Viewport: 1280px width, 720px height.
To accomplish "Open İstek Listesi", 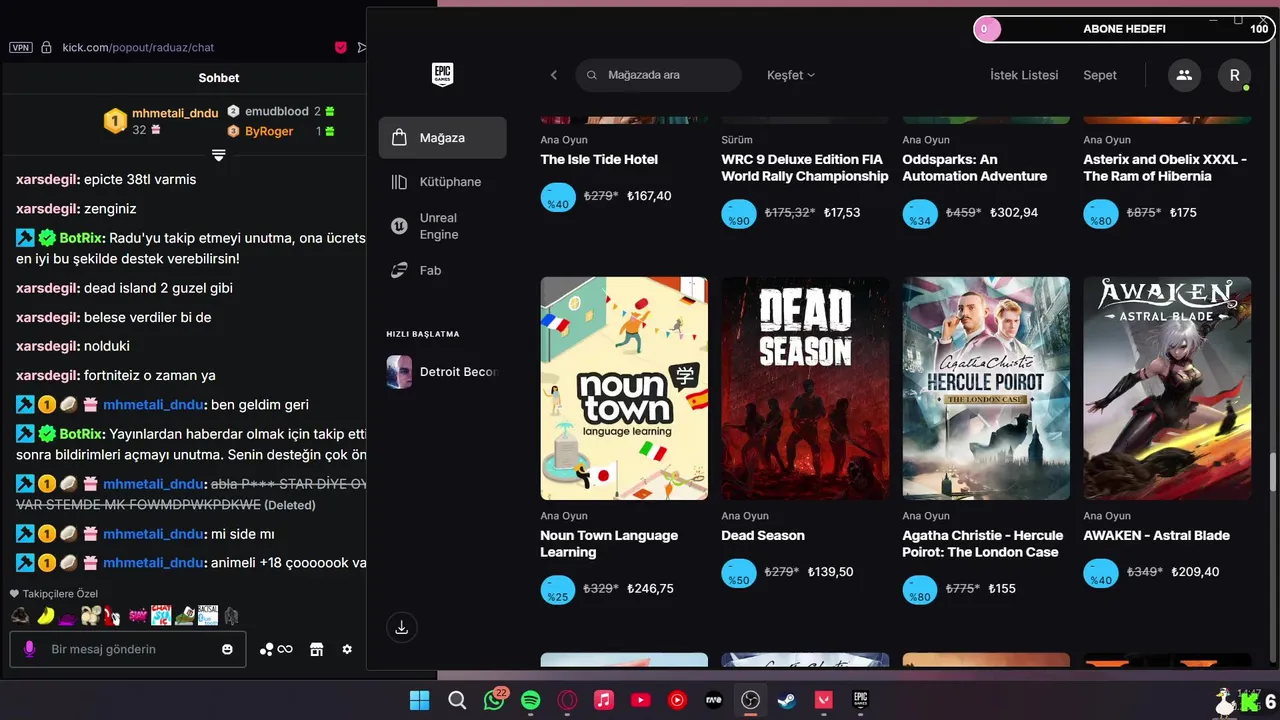I will [1024, 75].
